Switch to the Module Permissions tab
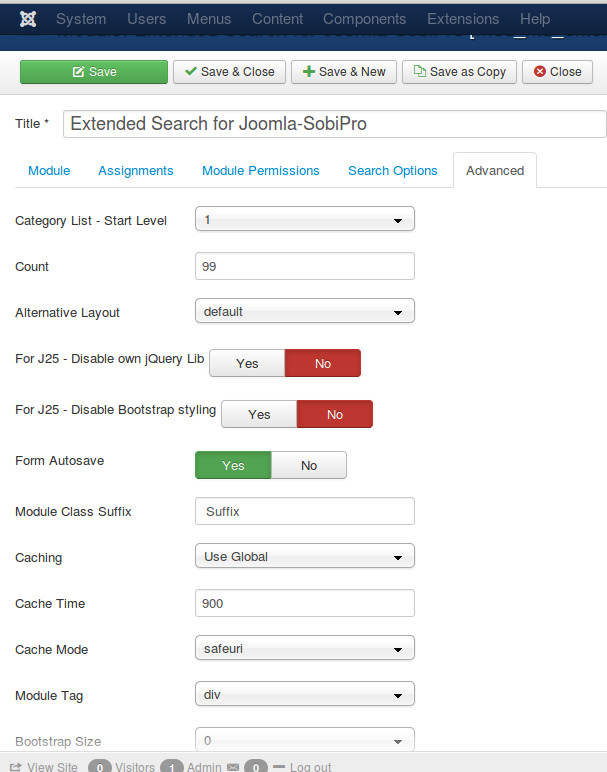This screenshot has width=607, height=772. pos(261,170)
